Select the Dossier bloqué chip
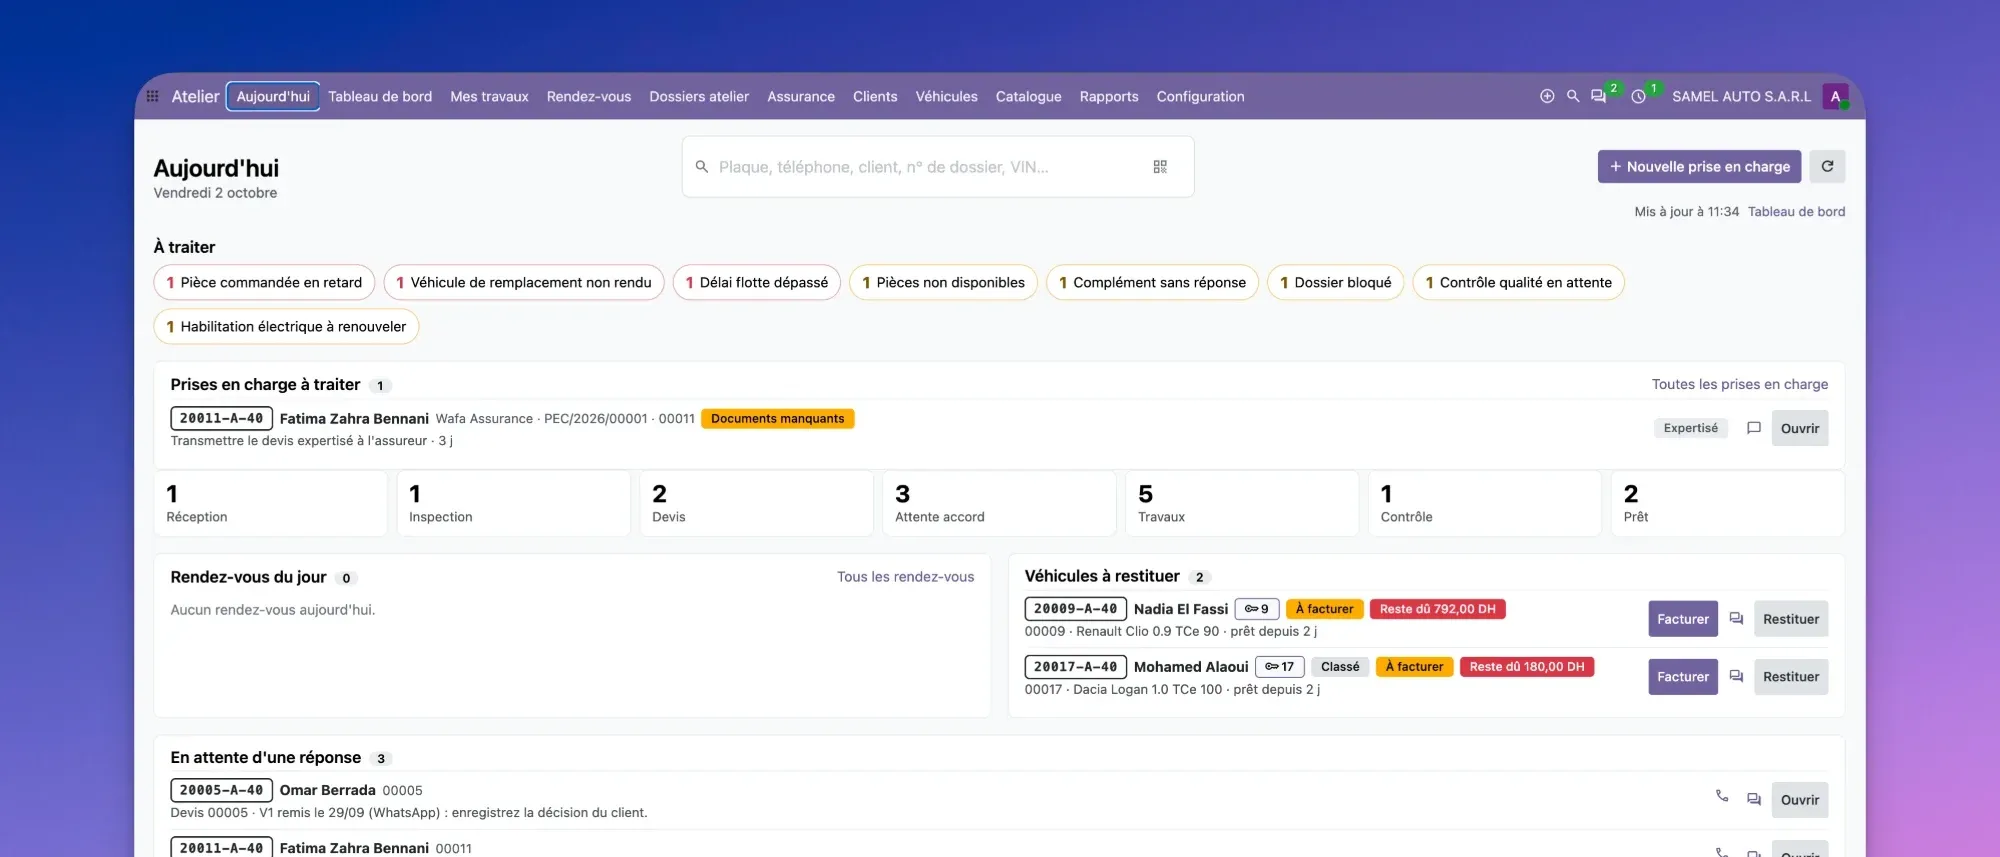The width and height of the screenshot is (2000, 857). [x=1335, y=283]
